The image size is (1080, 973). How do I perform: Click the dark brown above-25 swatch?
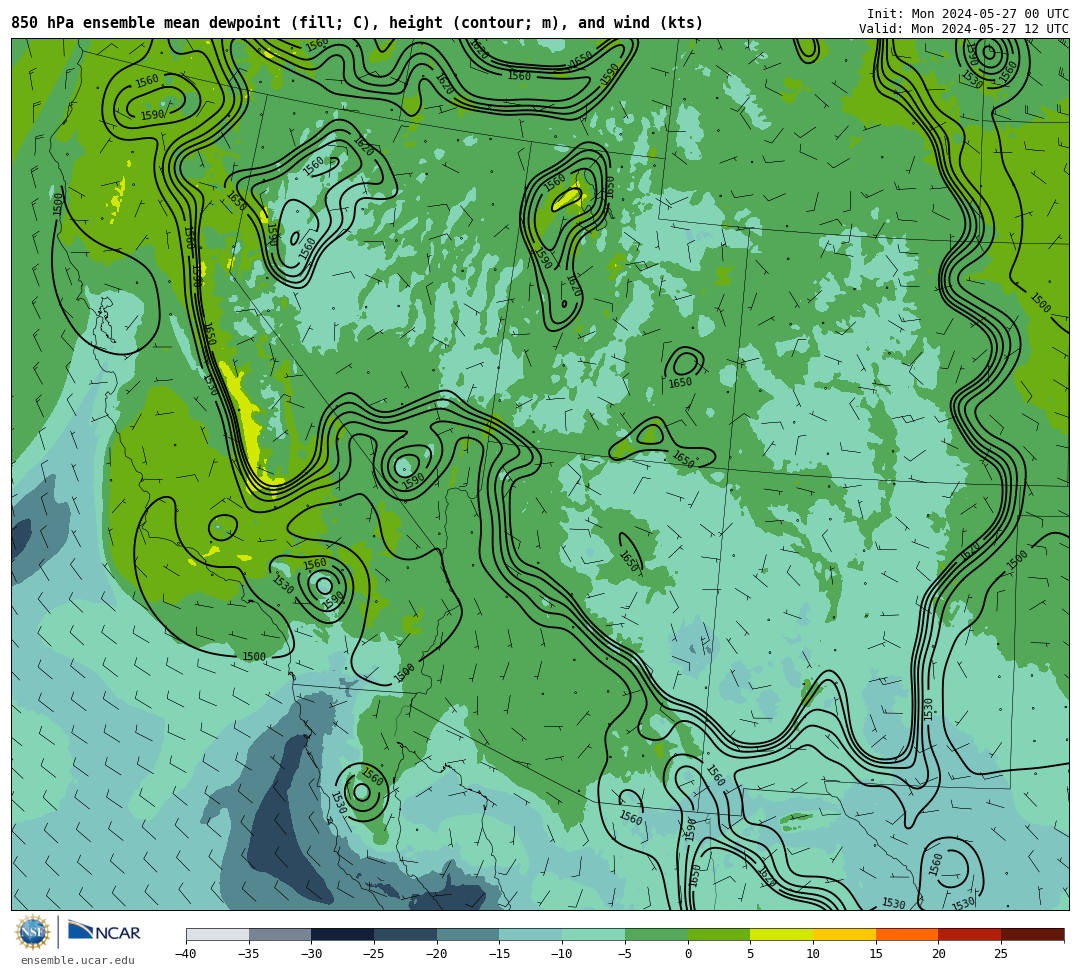click(x=1032, y=934)
